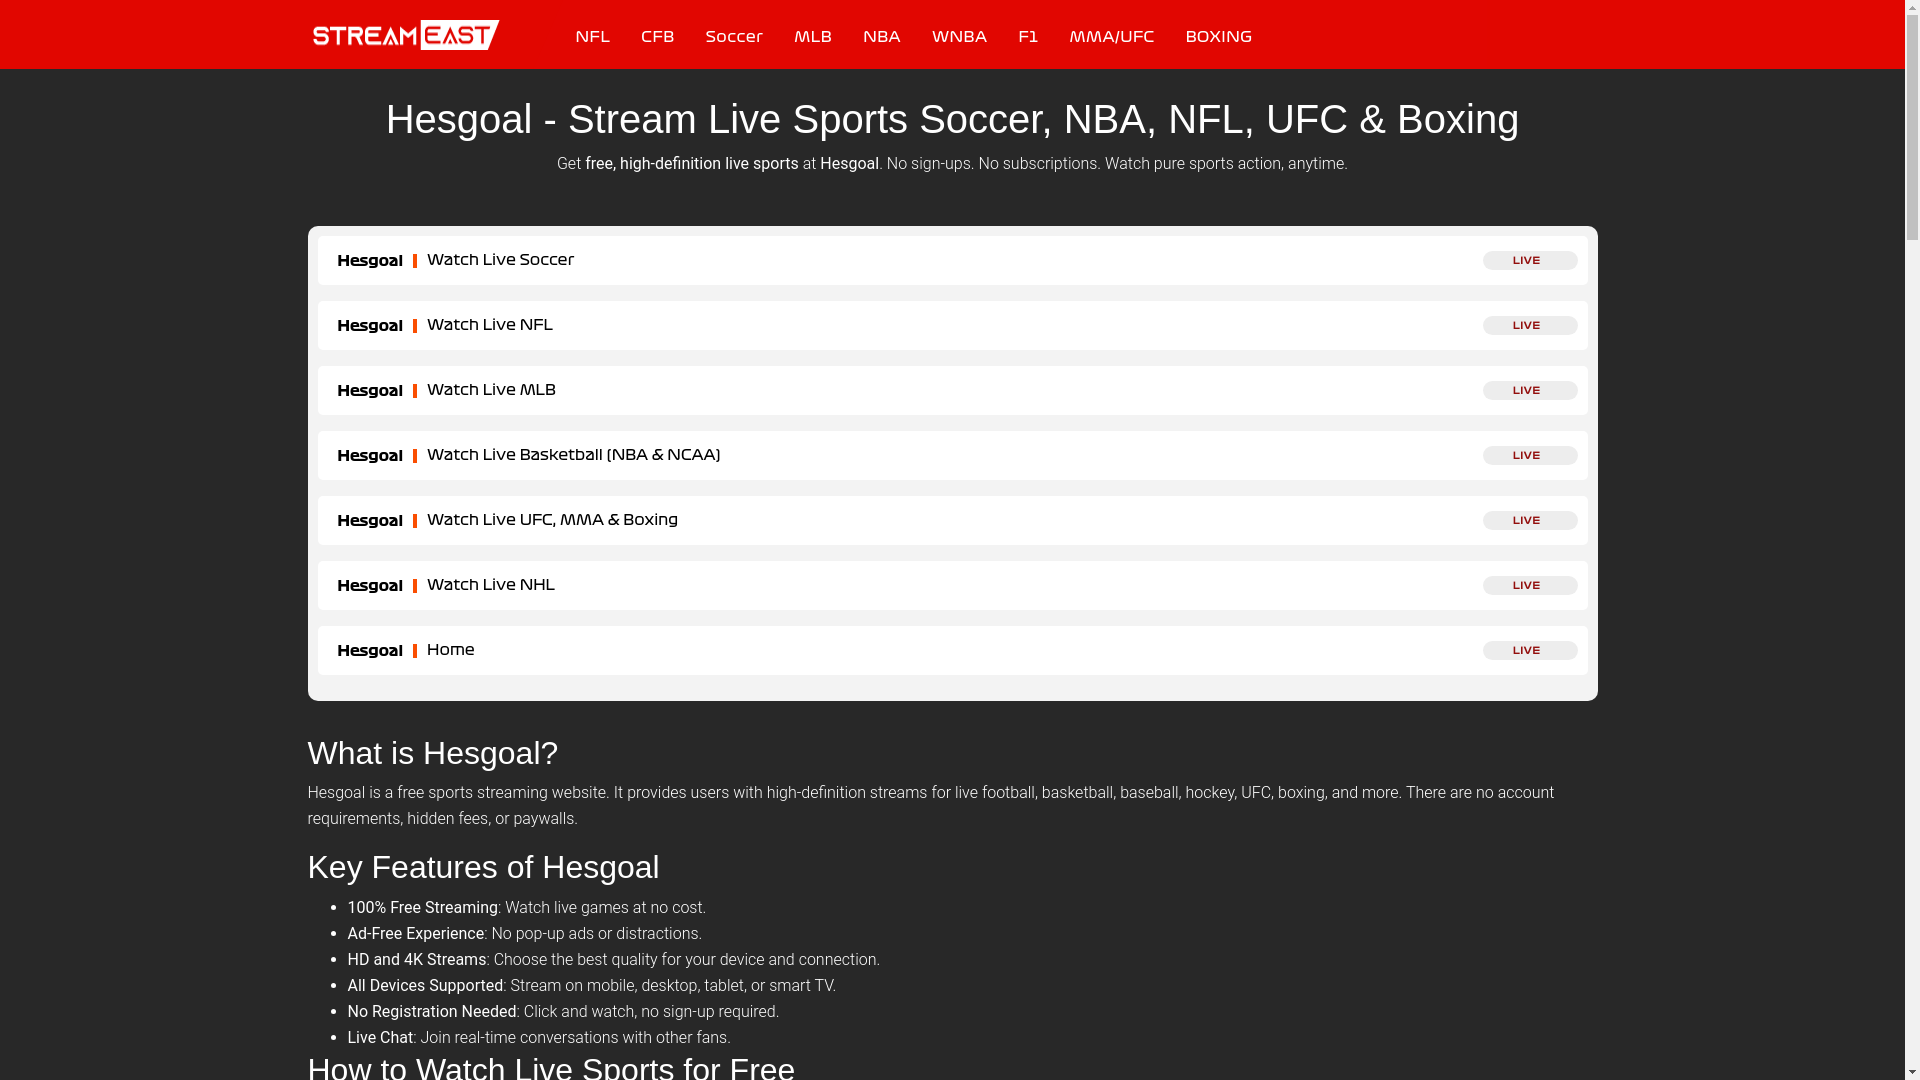Click LIVE badge on UFC, MMA & Boxing row

[1530, 520]
